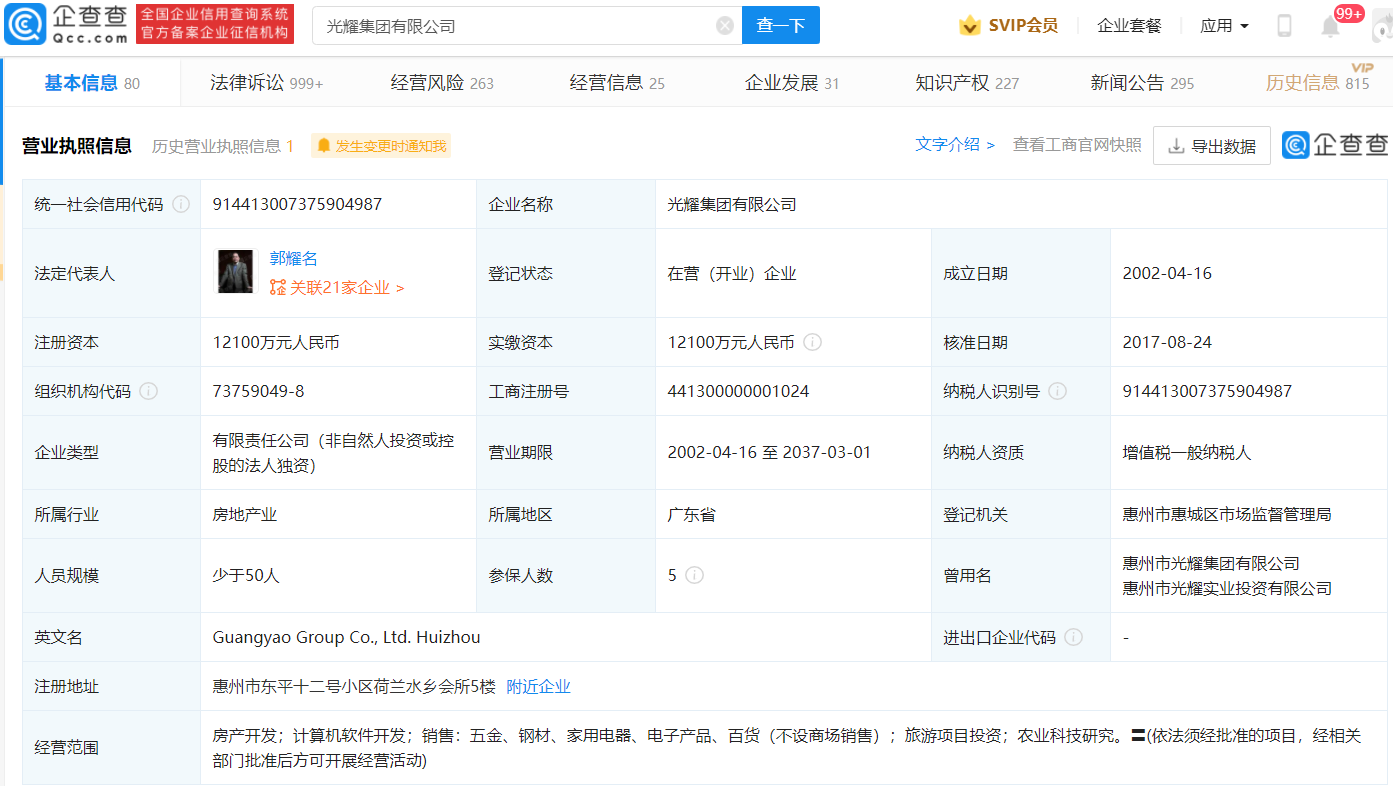Click info icon beside 统一社会信用代码
Screen dimensions: 1393x786
click(181, 204)
